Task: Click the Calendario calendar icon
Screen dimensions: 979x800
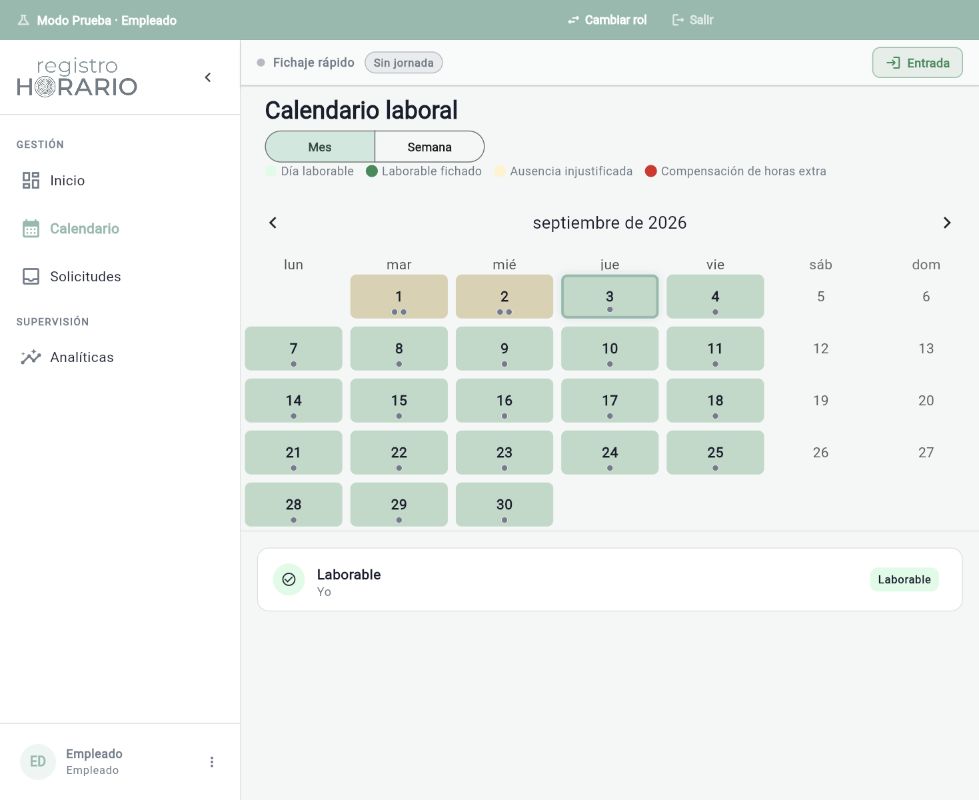Action: pos(31,229)
